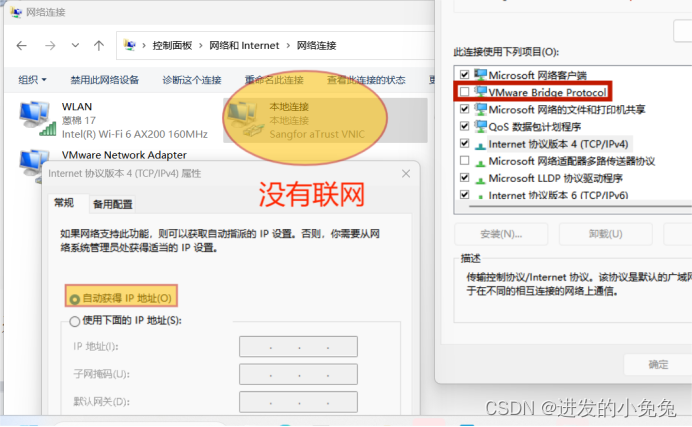The width and height of the screenshot is (692, 427).
Task: Open recent locations chevron in navigation bar
Action: [x=75, y=45]
